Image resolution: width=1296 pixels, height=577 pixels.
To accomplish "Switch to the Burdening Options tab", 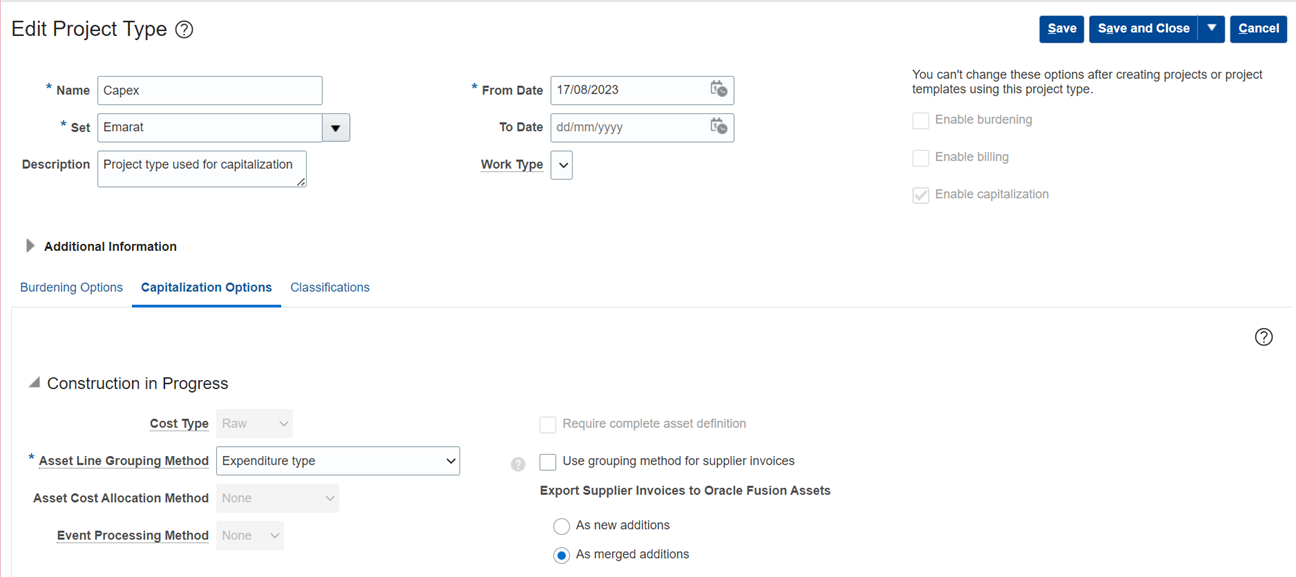I will click(71, 287).
